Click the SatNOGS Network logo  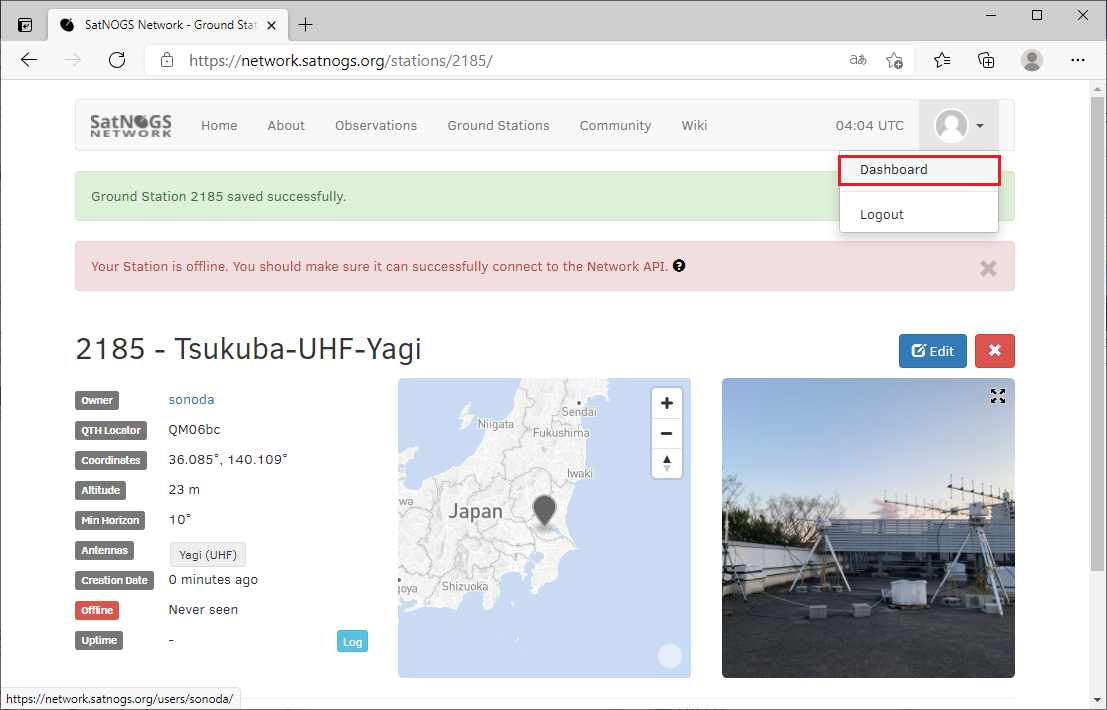(130, 125)
